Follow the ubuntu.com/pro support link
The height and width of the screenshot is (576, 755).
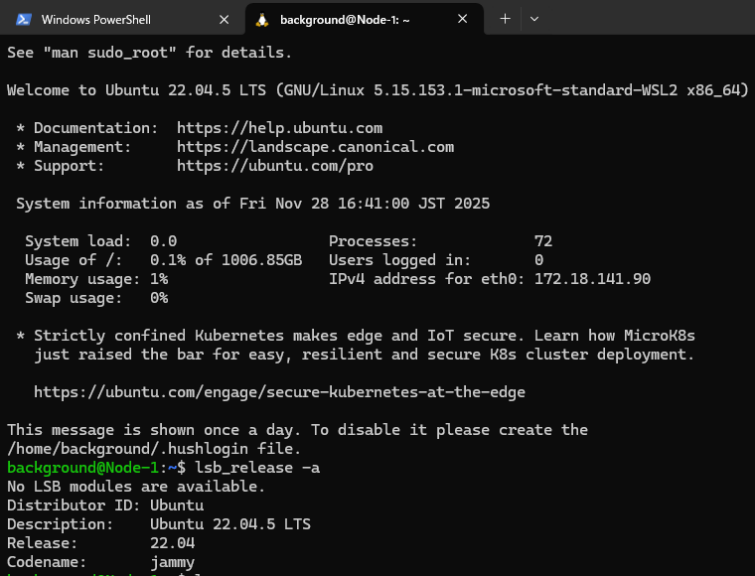[x=275, y=166]
